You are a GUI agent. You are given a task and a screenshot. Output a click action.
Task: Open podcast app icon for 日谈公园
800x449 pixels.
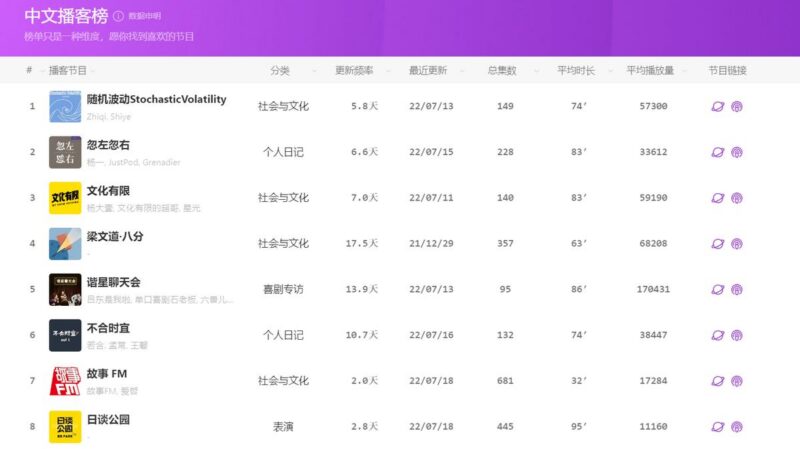point(737,427)
